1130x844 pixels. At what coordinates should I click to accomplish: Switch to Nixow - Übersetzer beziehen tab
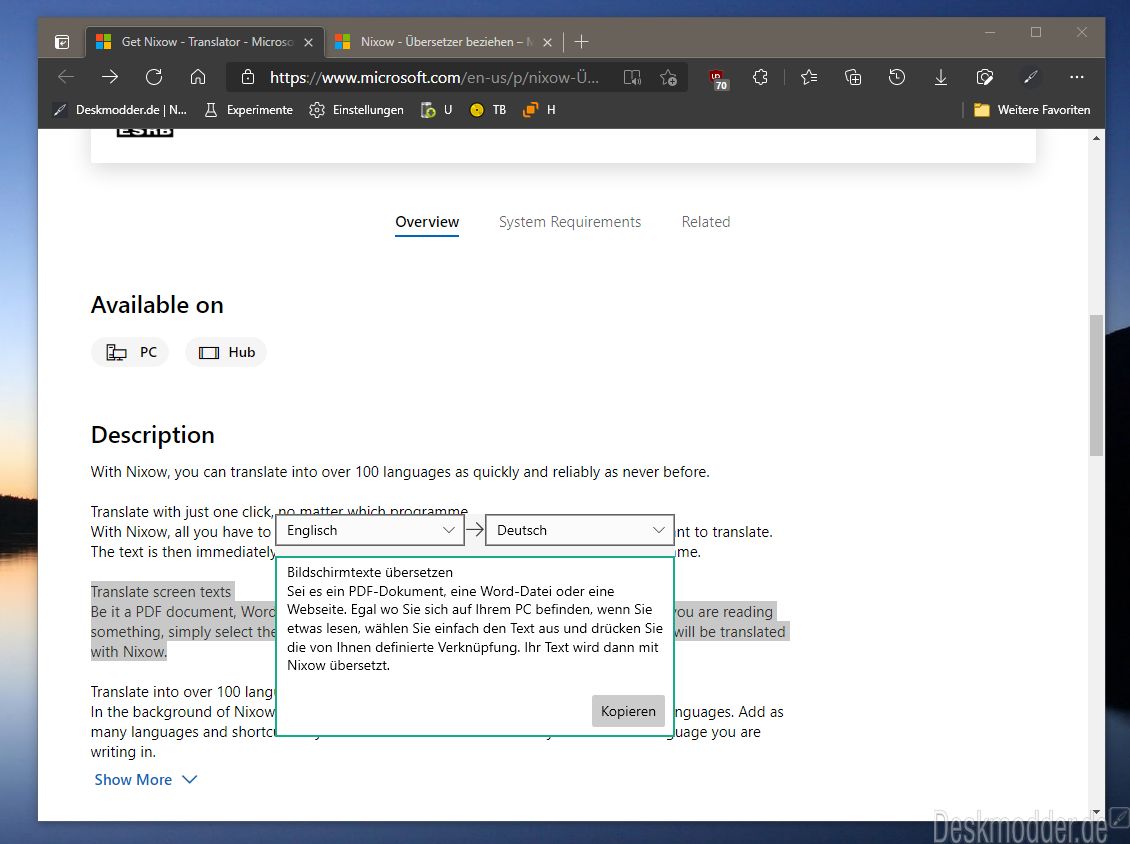pyautogui.click(x=444, y=42)
